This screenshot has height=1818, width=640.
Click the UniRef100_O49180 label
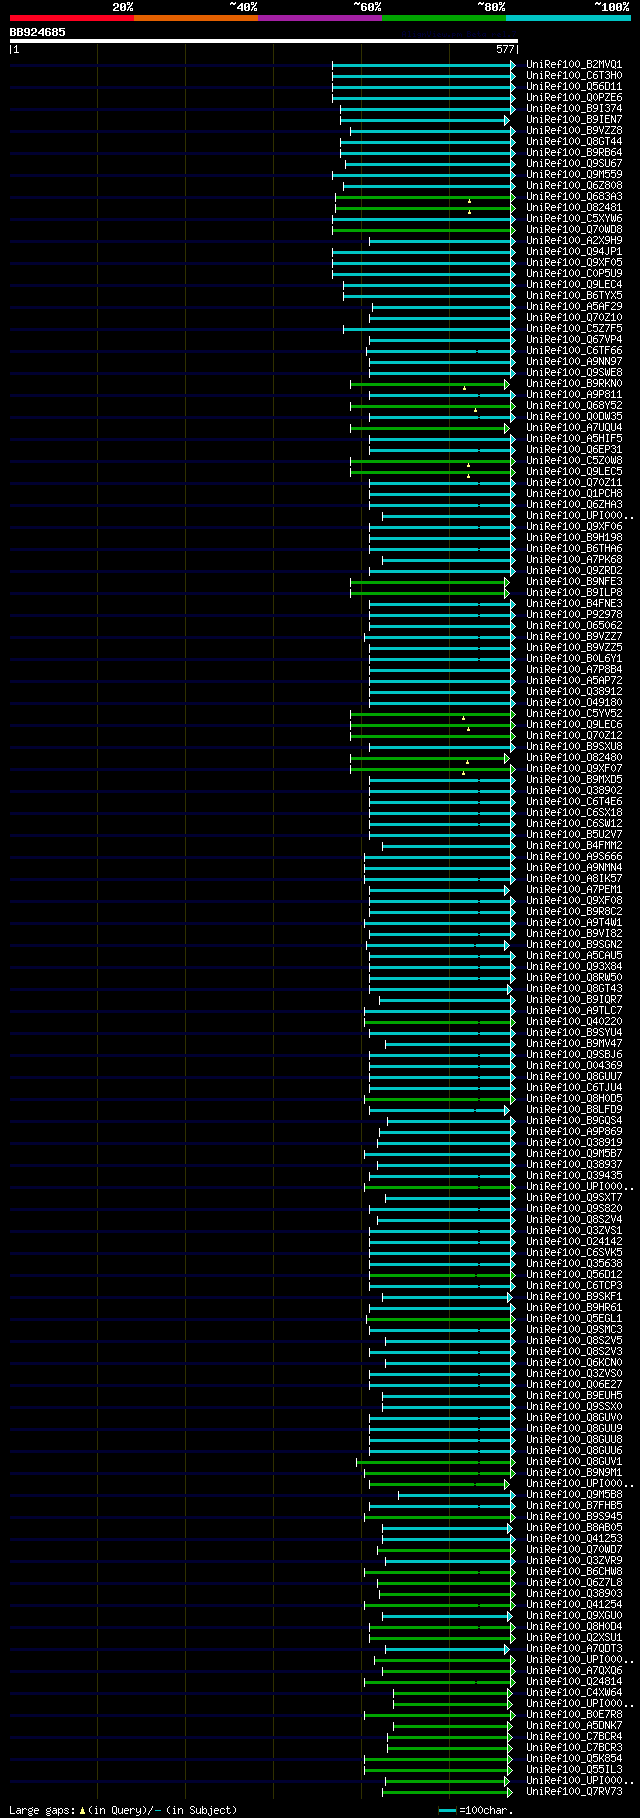[574, 702]
